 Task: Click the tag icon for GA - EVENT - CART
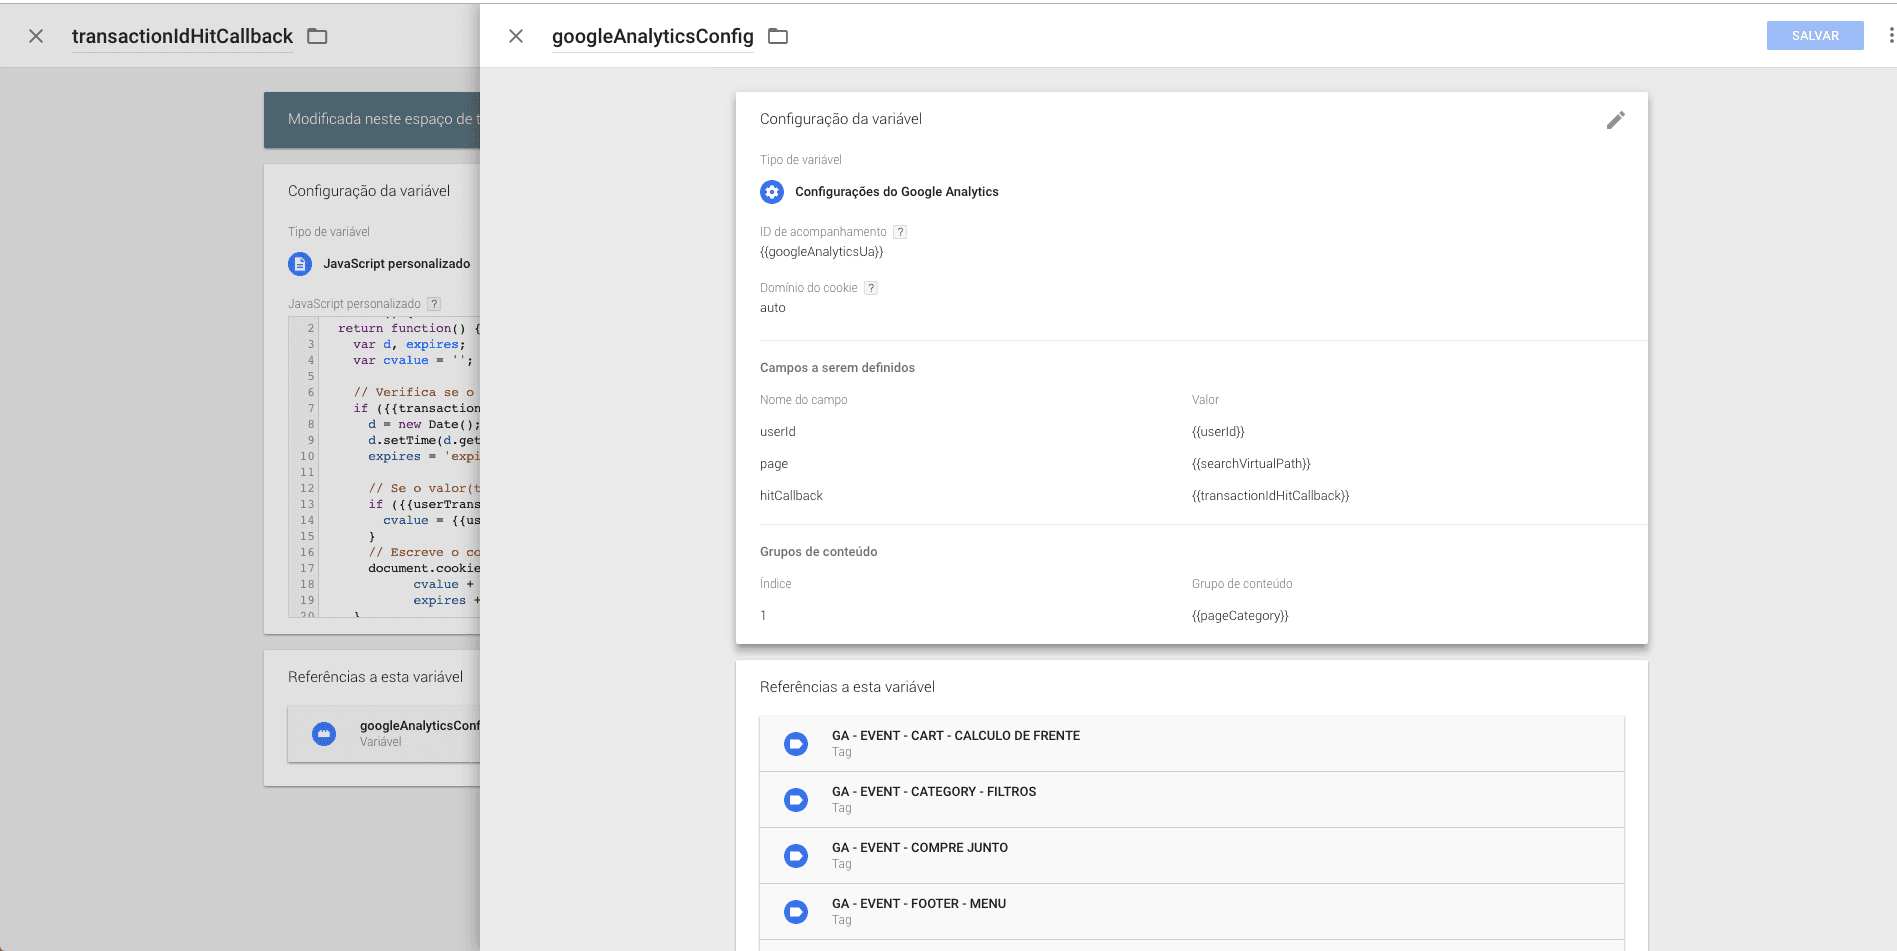(x=796, y=743)
